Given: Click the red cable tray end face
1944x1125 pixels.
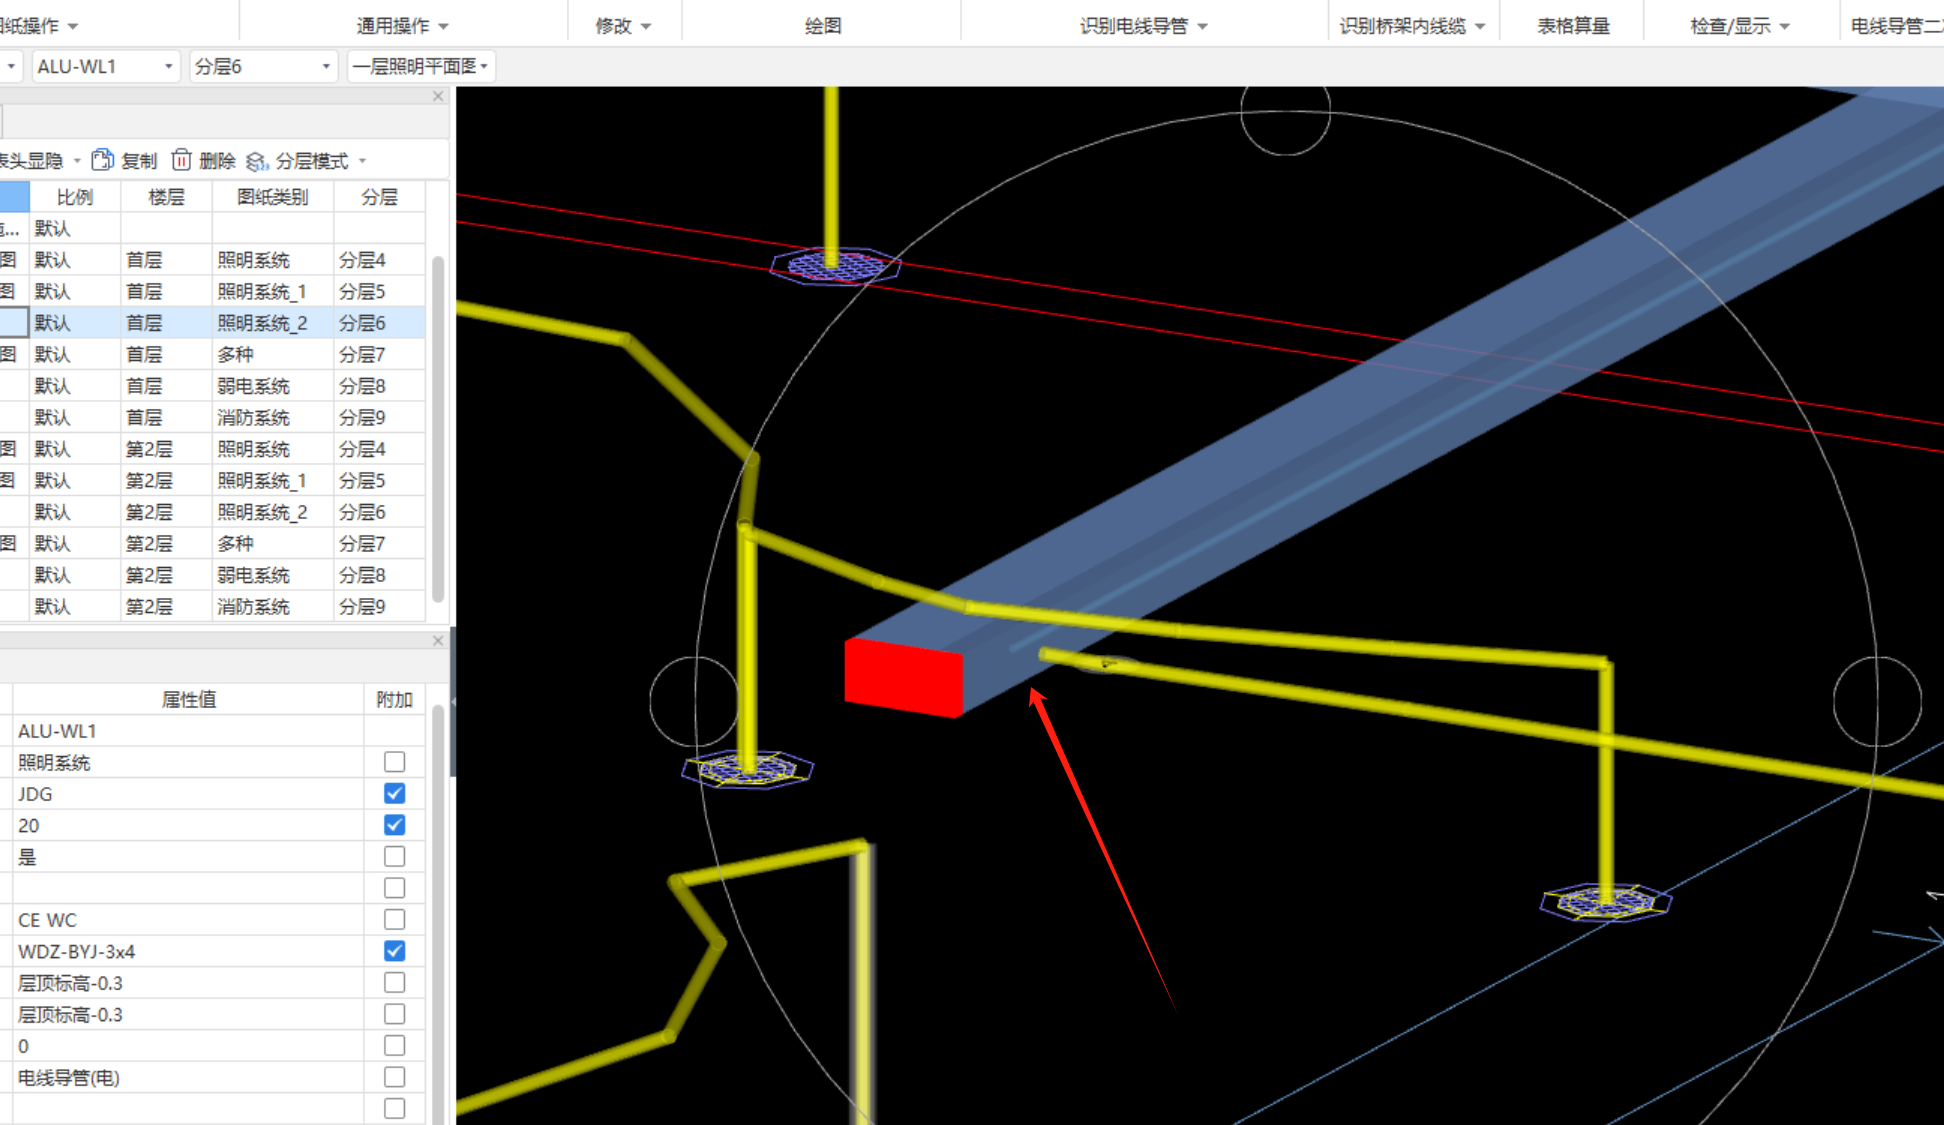Looking at the screenshot, I should pyautogui.click(x=903, y=677).
